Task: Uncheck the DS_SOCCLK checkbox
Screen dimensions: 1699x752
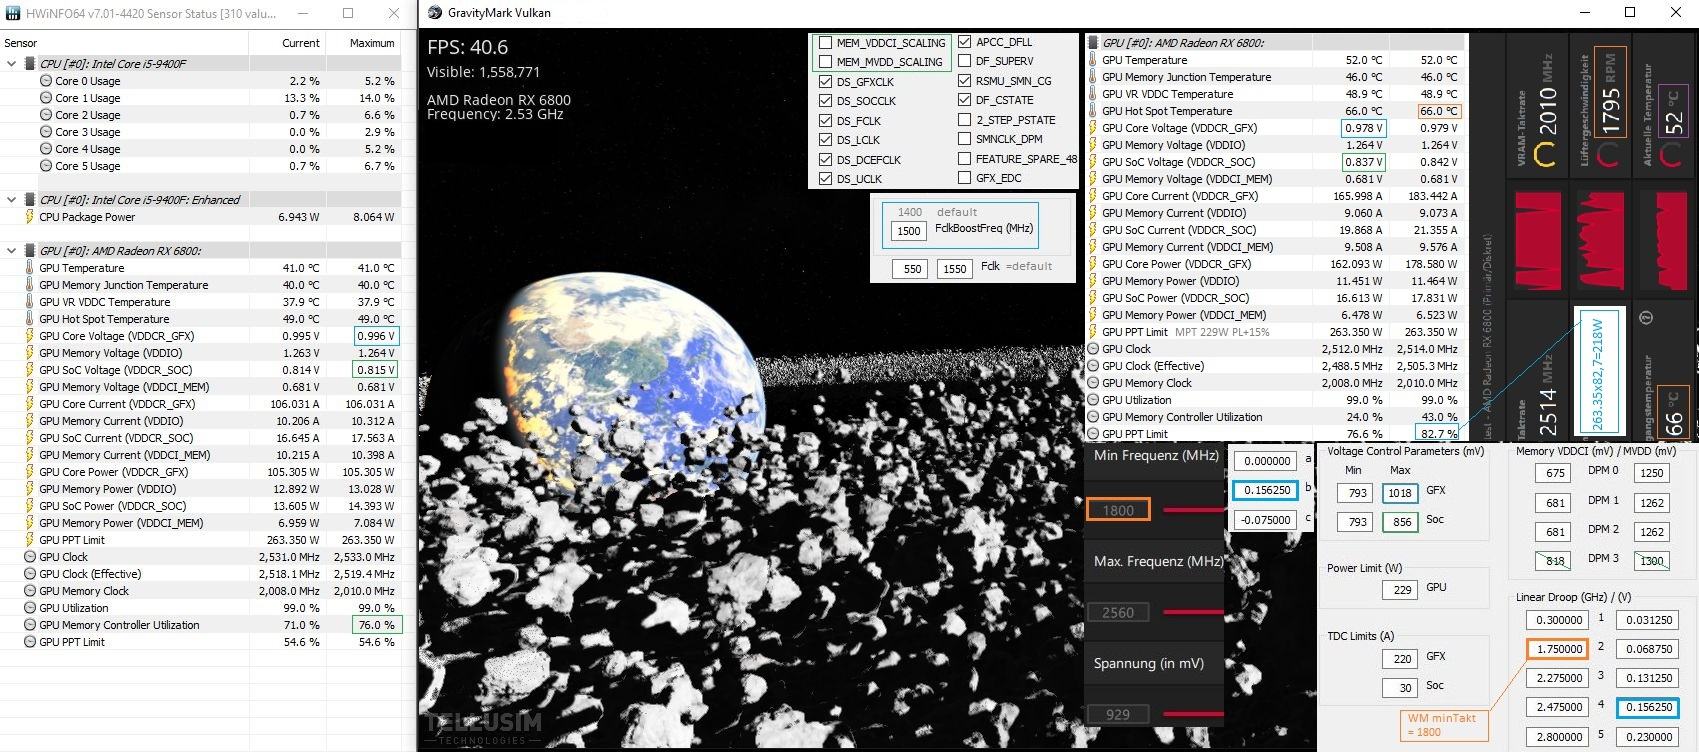Action: tap(825, 101)
